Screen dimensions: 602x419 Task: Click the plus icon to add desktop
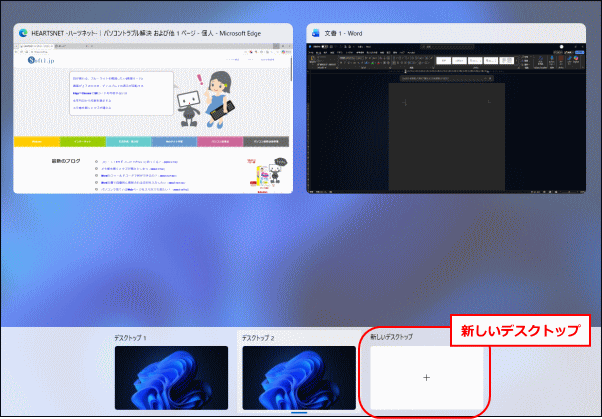point(427,377)
